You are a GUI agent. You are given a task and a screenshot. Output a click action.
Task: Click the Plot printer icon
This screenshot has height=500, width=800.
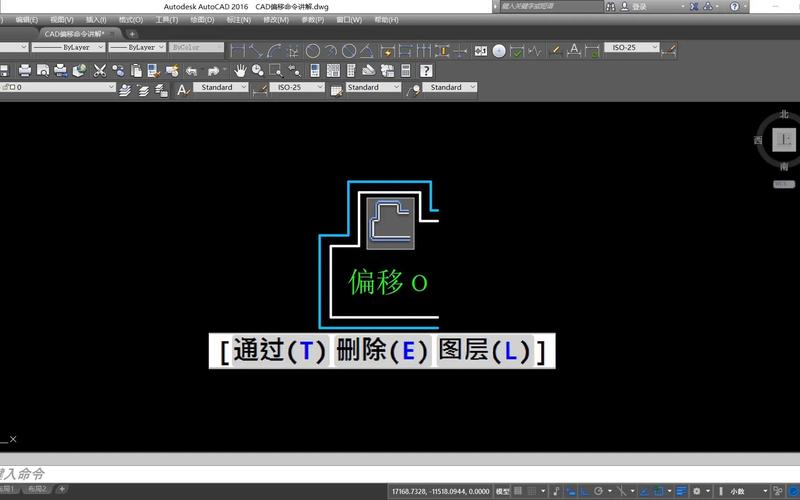coord(26,70)
